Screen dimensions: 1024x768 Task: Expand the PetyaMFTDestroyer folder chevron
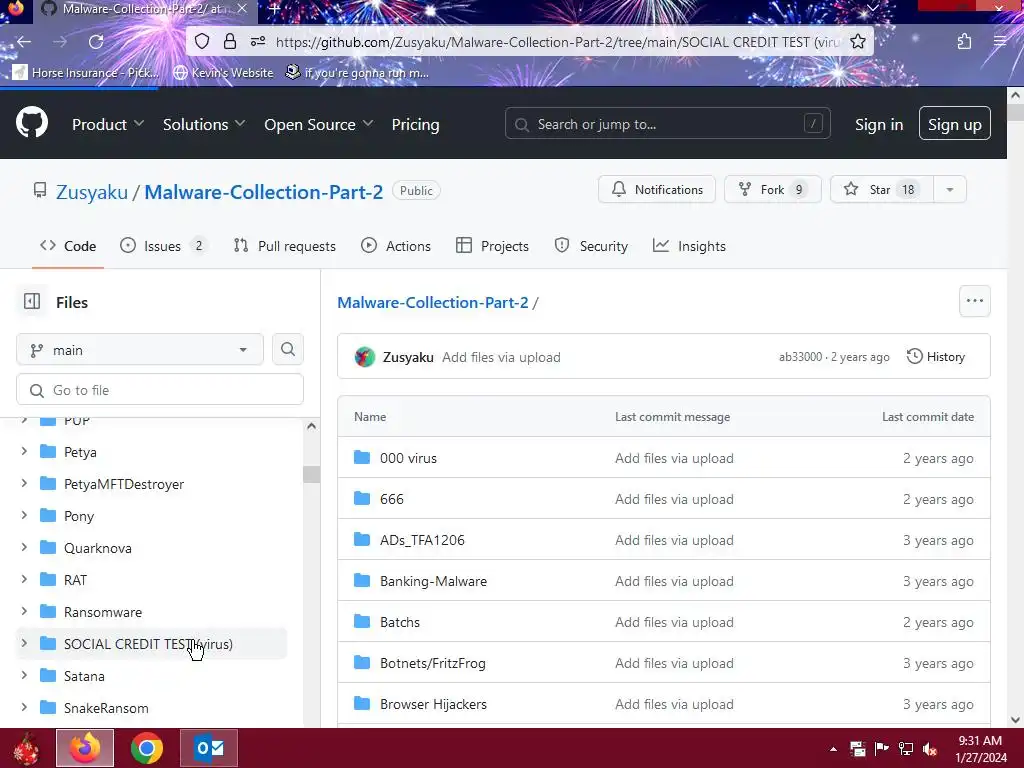[x=24, y=483]
